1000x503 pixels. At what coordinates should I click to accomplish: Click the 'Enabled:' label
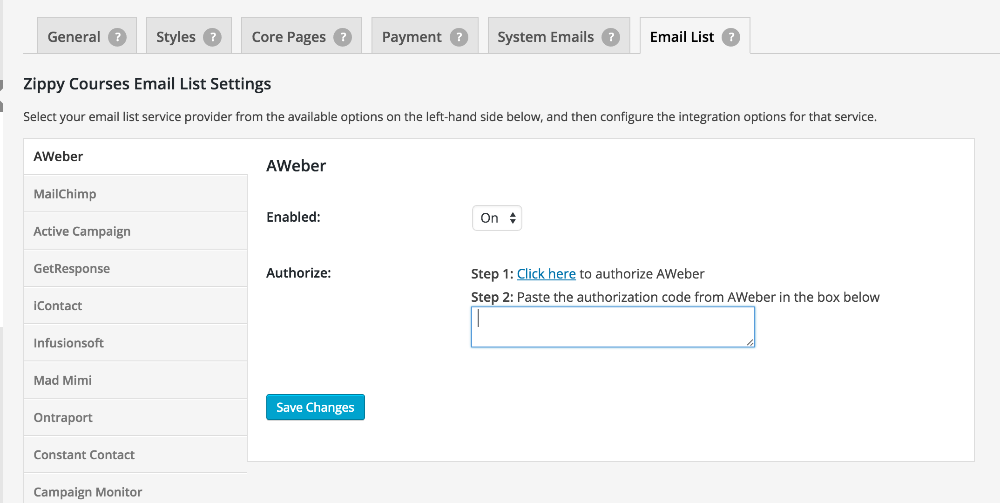pyautogui.click(x=293, y=217)
